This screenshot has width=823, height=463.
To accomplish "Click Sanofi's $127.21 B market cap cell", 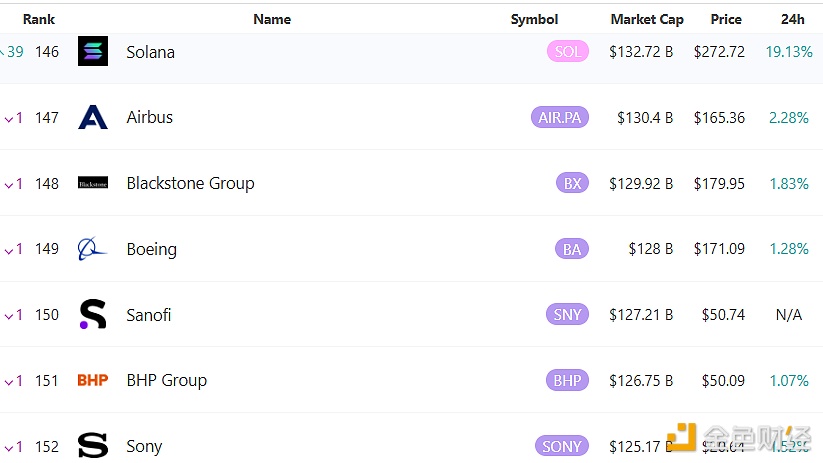I will point(640,315).
